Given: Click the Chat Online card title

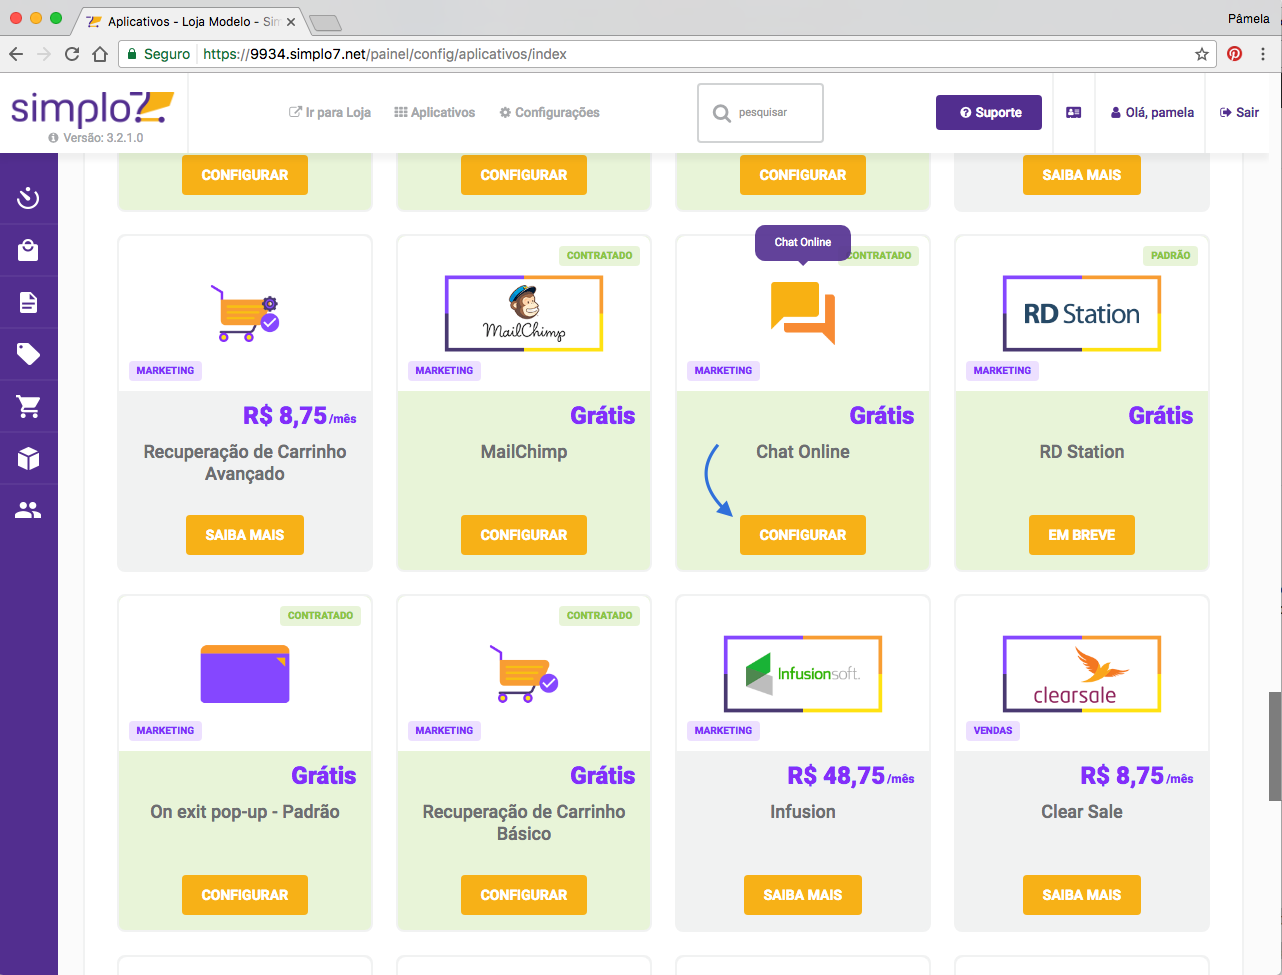Looking at the screenshot, I should click(803, 452).
